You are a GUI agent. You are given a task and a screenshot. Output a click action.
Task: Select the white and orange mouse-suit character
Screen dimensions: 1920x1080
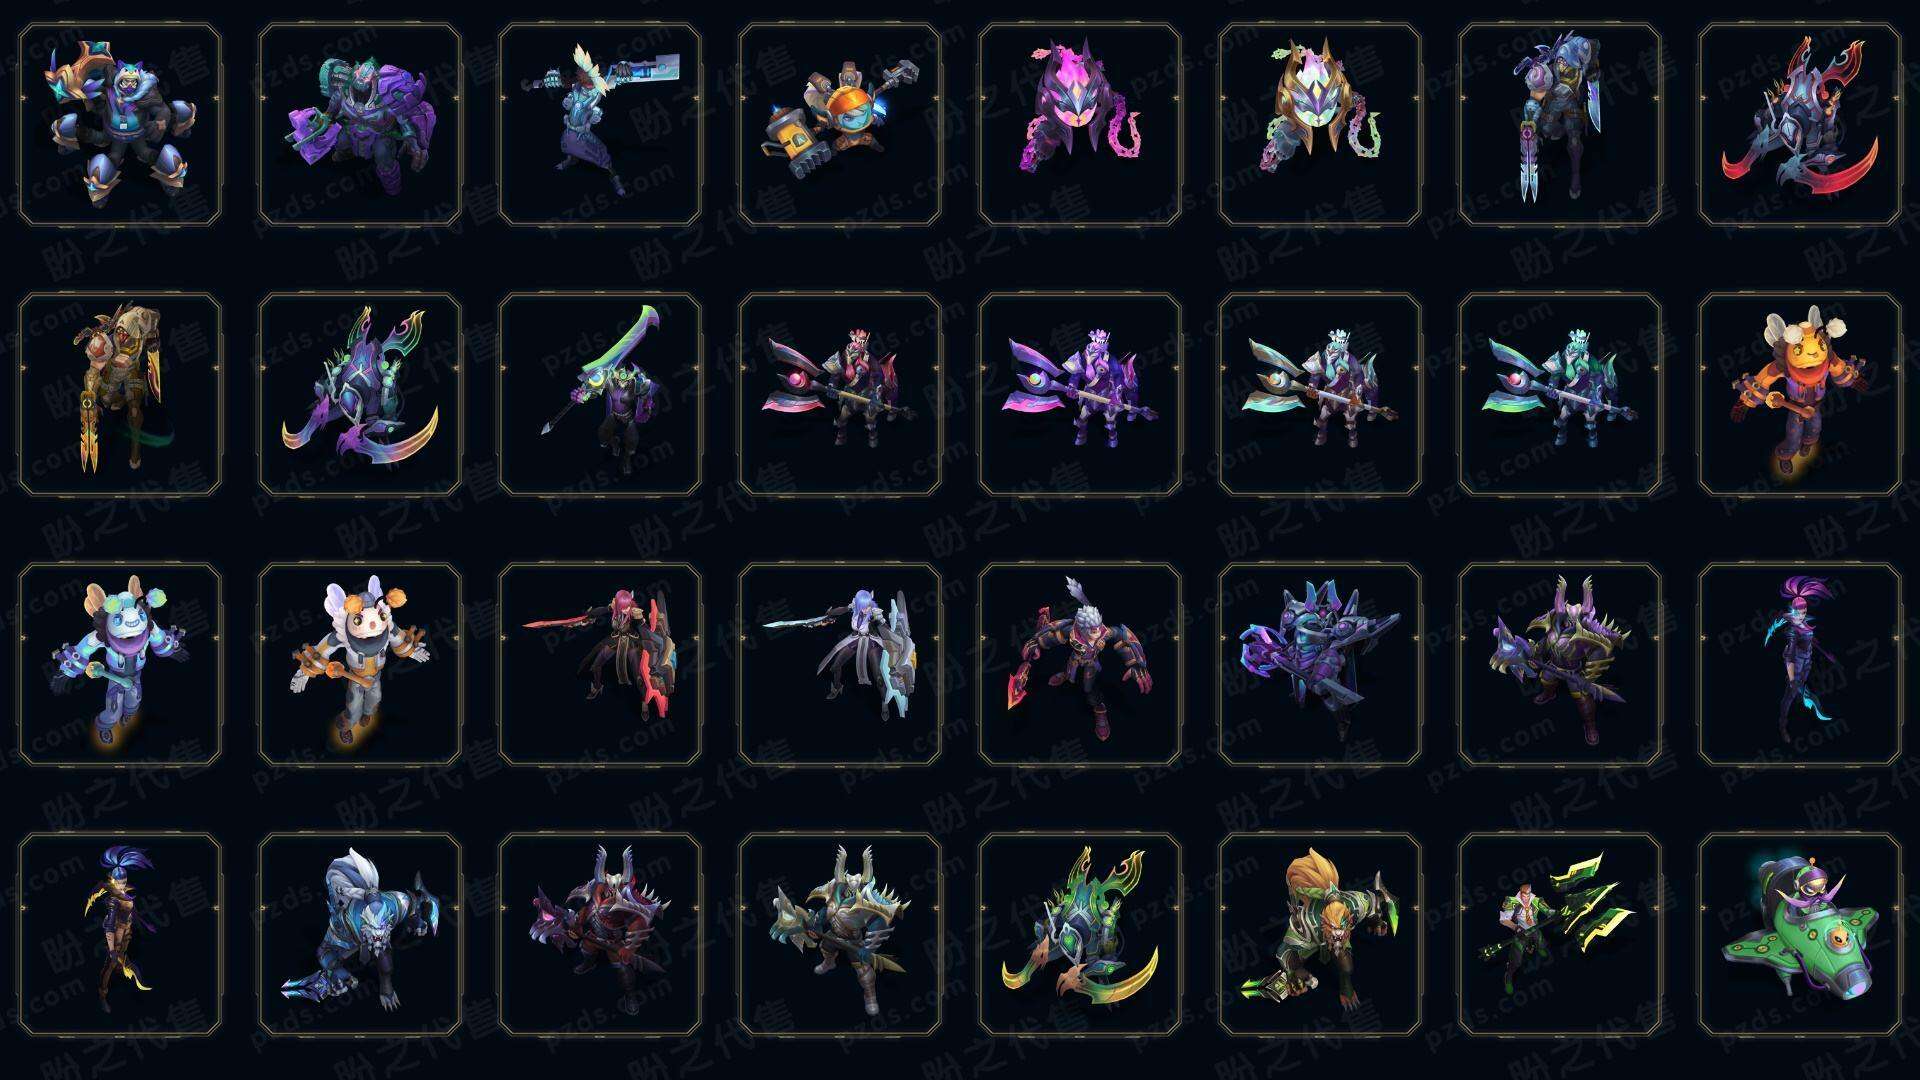[360, 664]
